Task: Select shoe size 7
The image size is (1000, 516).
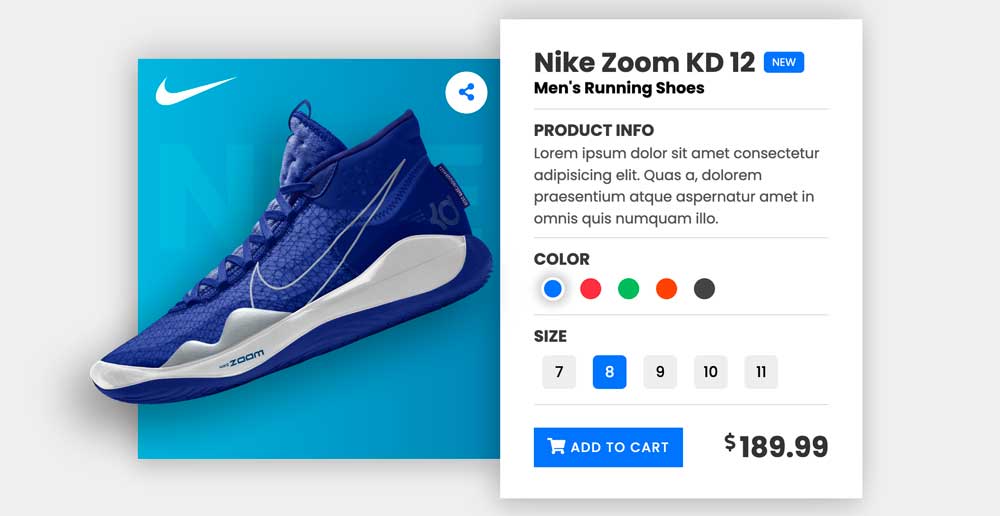Action: [559, 372]
